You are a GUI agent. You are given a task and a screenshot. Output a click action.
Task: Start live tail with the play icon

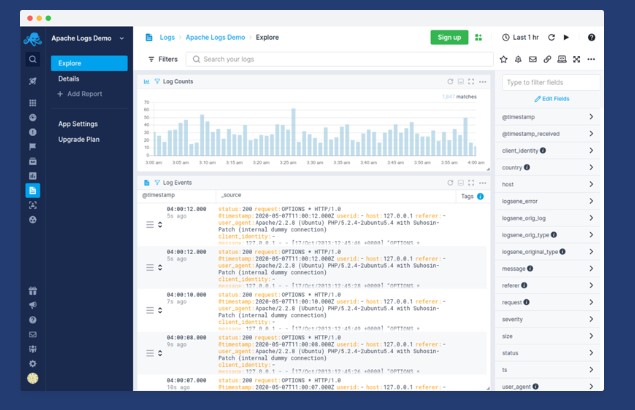pyautogui.click(x=566, y=37)
